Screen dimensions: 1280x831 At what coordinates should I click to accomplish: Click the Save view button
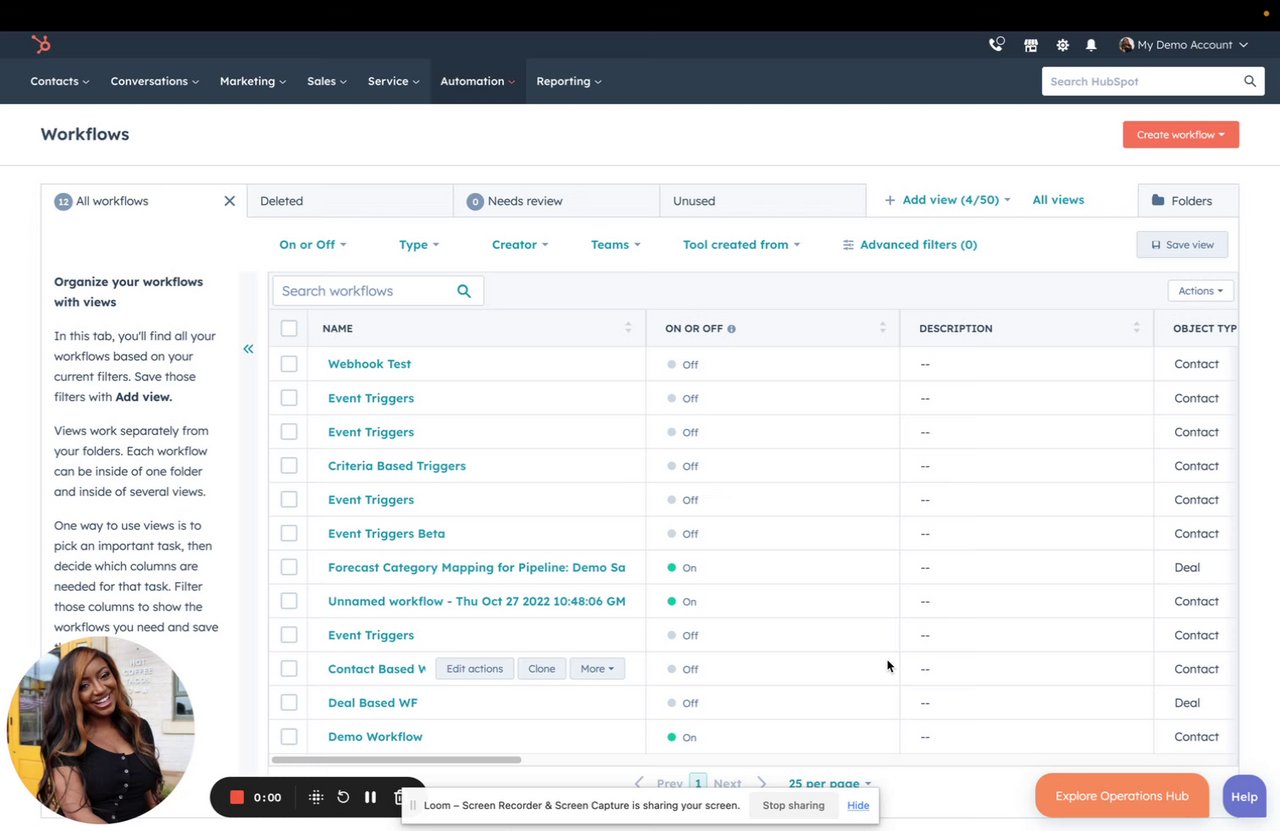(1182, 245)
